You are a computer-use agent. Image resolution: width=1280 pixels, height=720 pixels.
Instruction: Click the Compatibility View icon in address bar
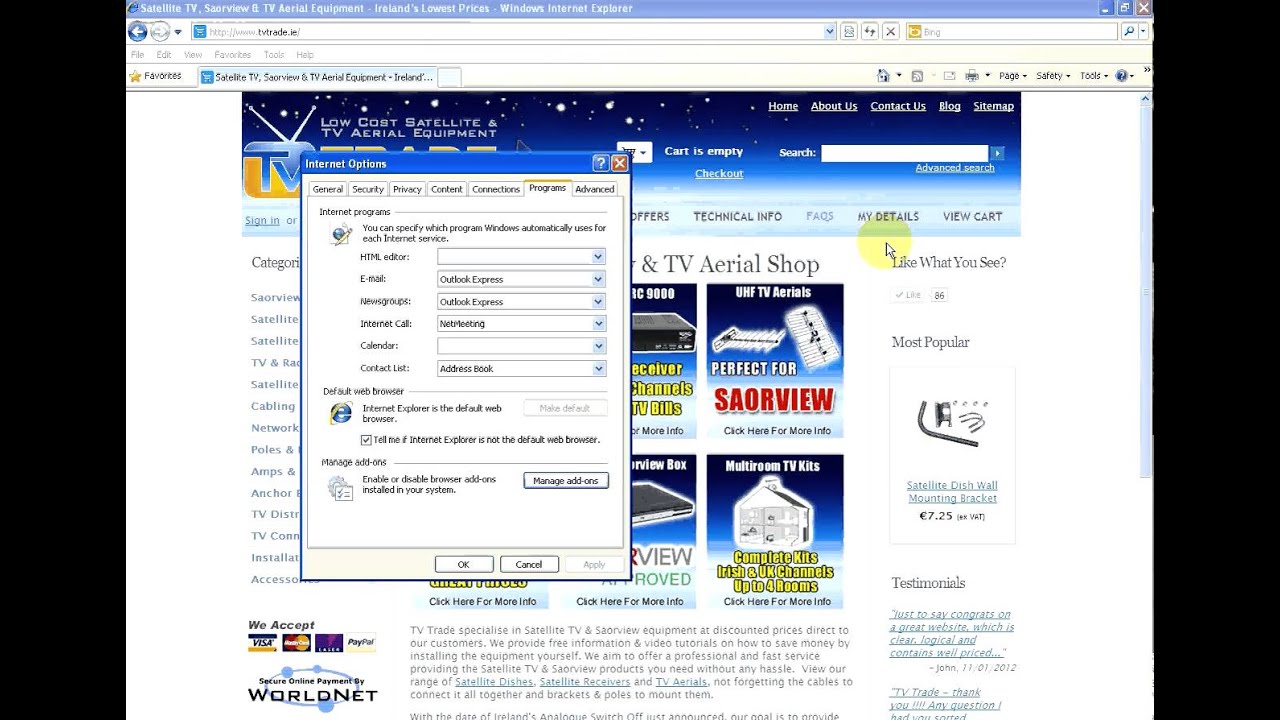[849, 32]
